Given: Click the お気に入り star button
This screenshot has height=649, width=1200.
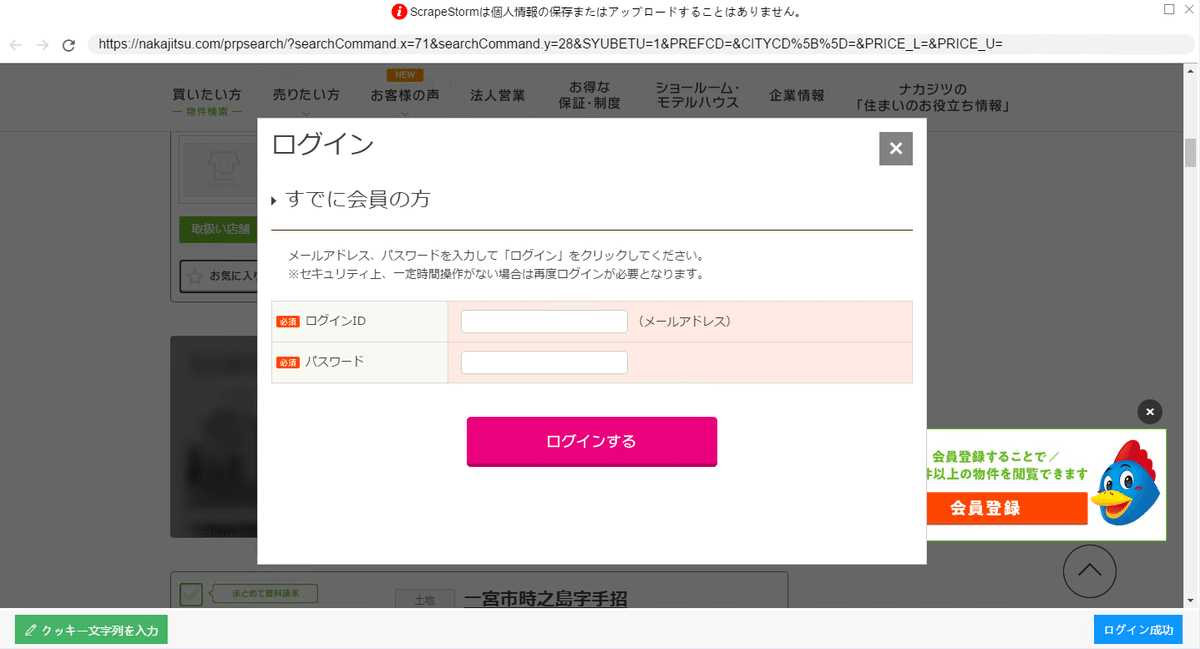Looking at the screenshot, I should point(219,275).
